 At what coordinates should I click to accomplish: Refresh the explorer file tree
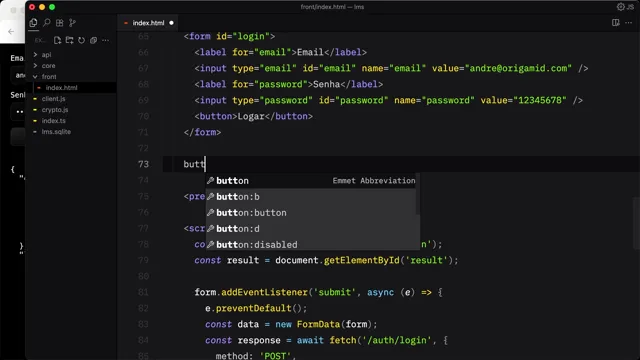point(82,40)
